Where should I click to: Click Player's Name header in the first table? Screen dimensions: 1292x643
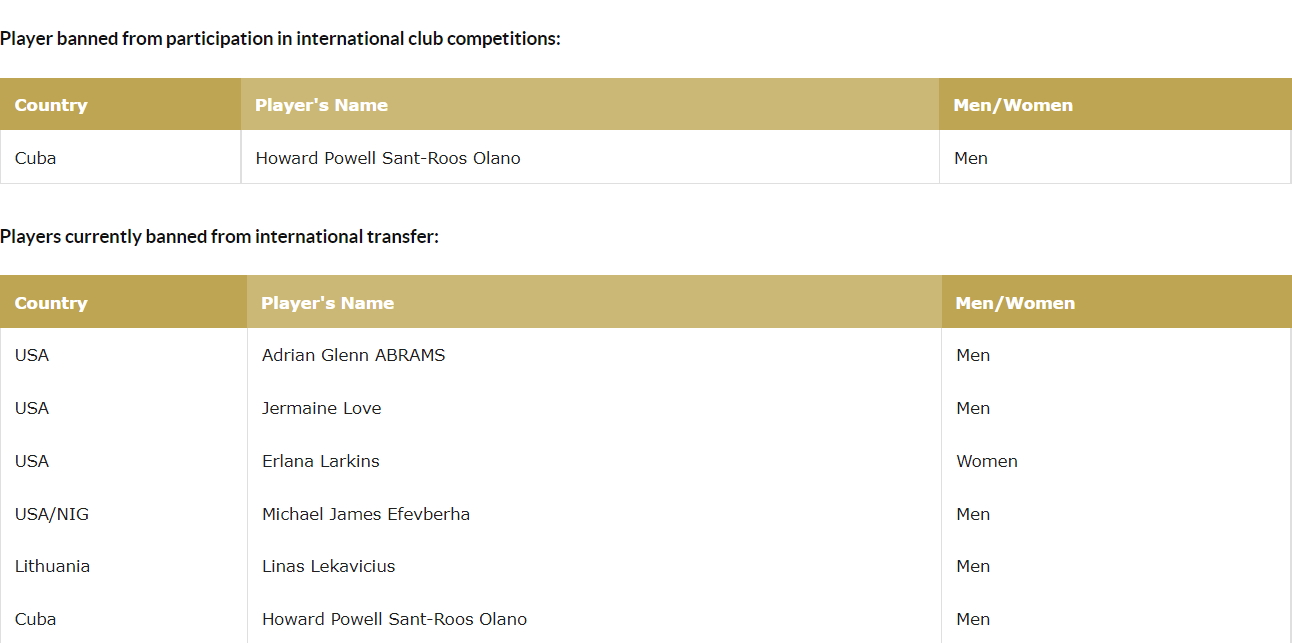[x=321, y=105]
